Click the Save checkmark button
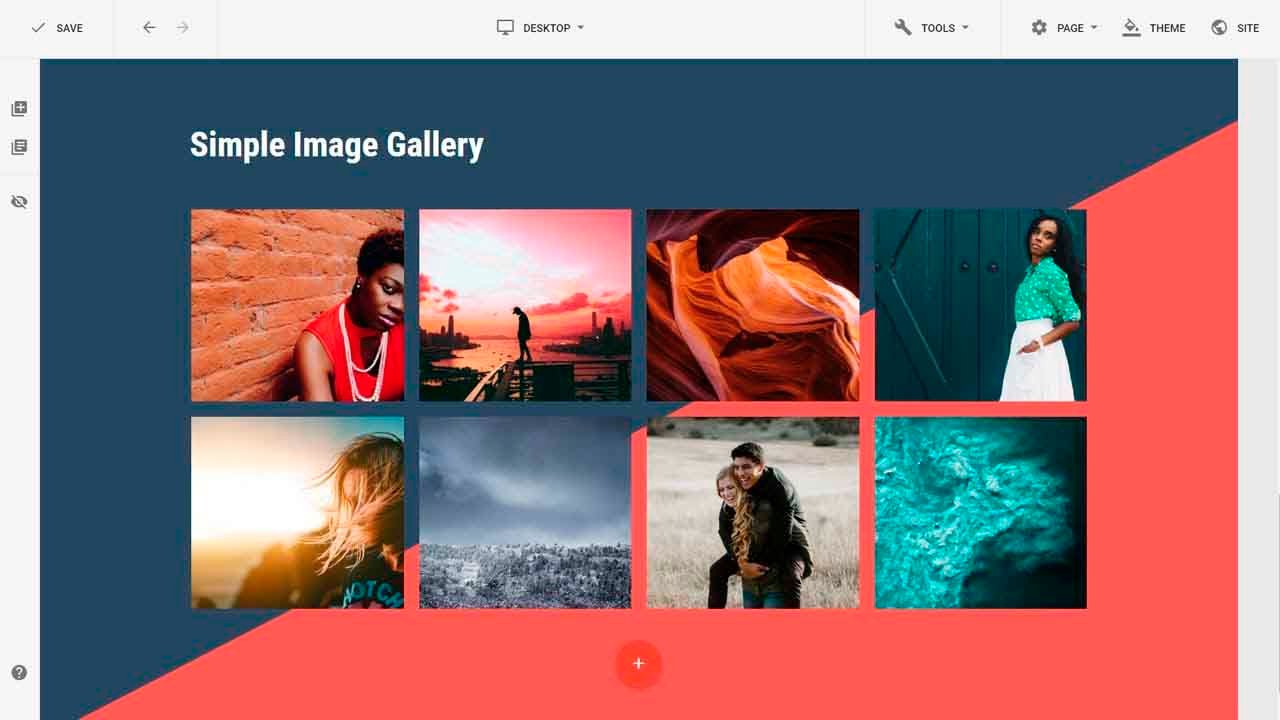This screenshot has height=720, width=1280. tap(57, 28)
